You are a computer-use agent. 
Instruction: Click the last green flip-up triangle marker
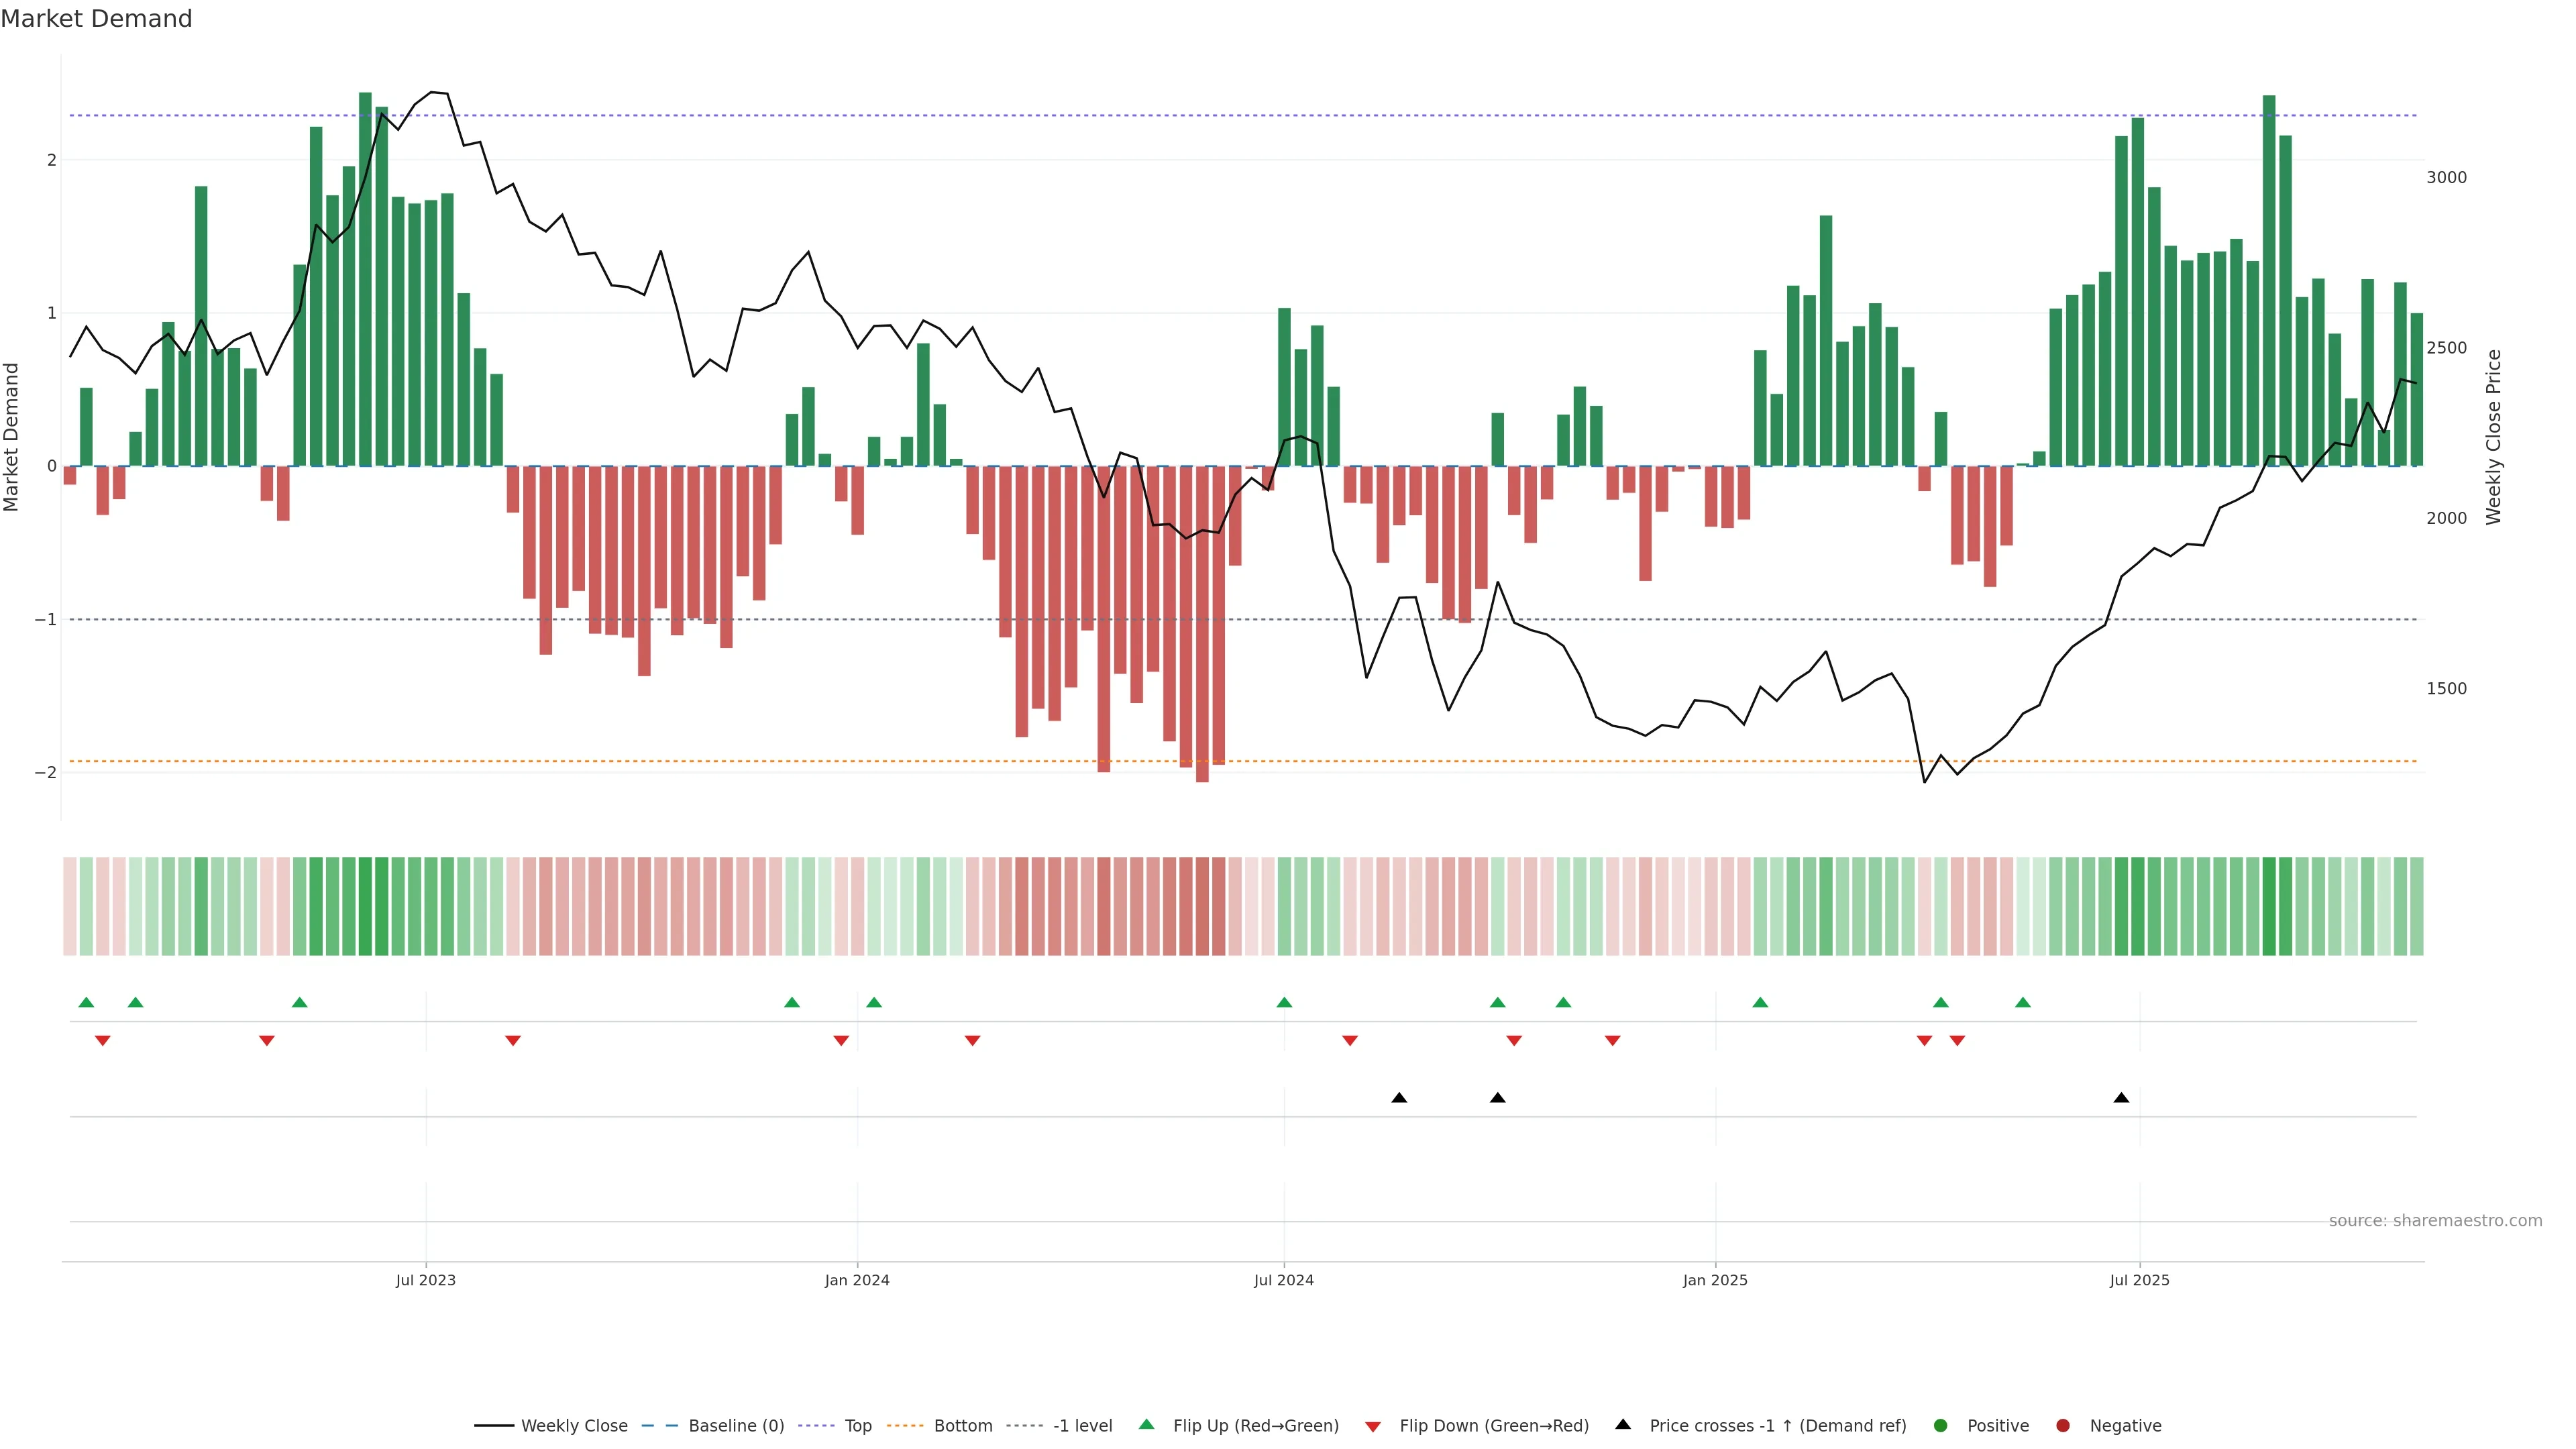click(x=2023, y=1002)
